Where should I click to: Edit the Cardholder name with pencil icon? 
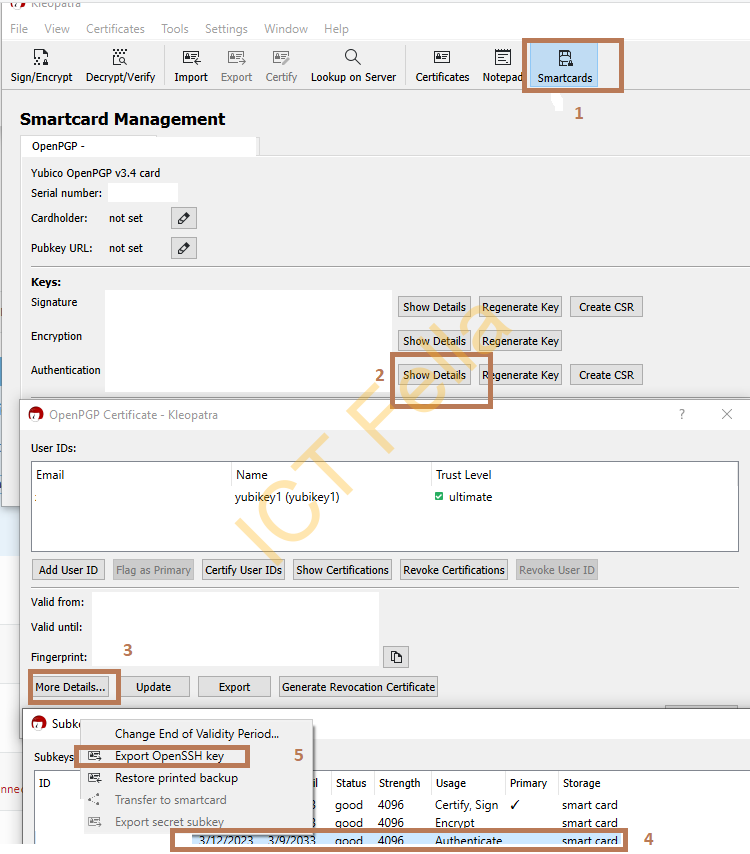[184, 218]
